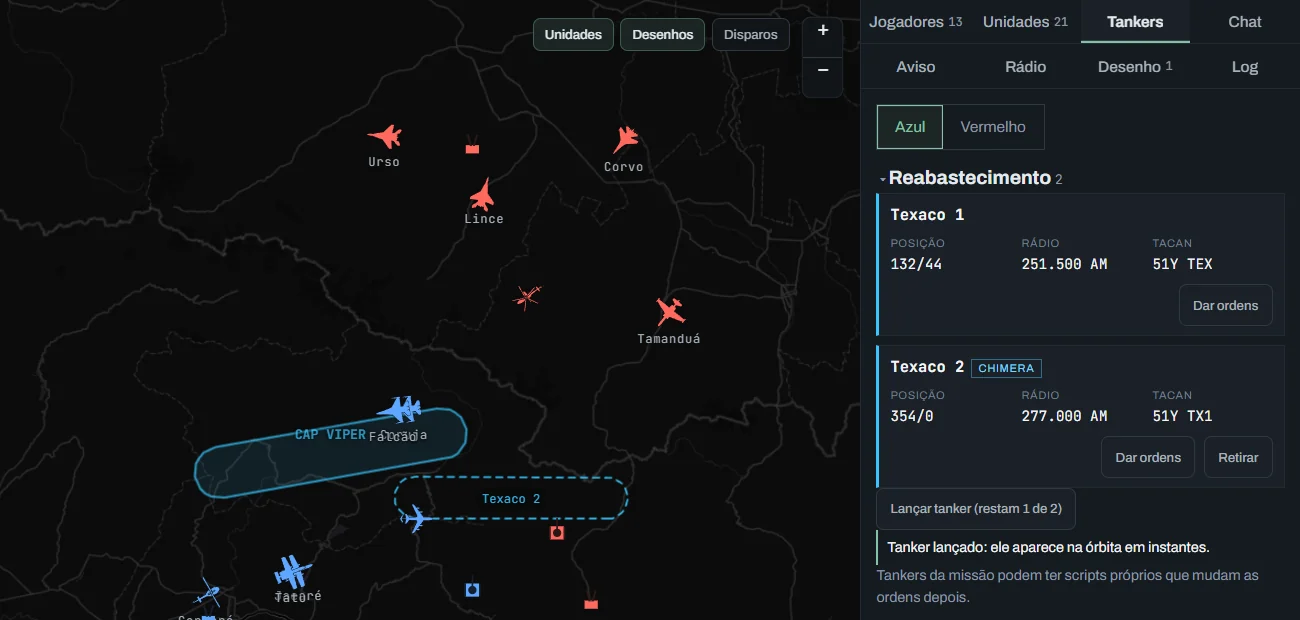Open the Jogadores tab
The image size is (1300, 620).
(916, 21)
